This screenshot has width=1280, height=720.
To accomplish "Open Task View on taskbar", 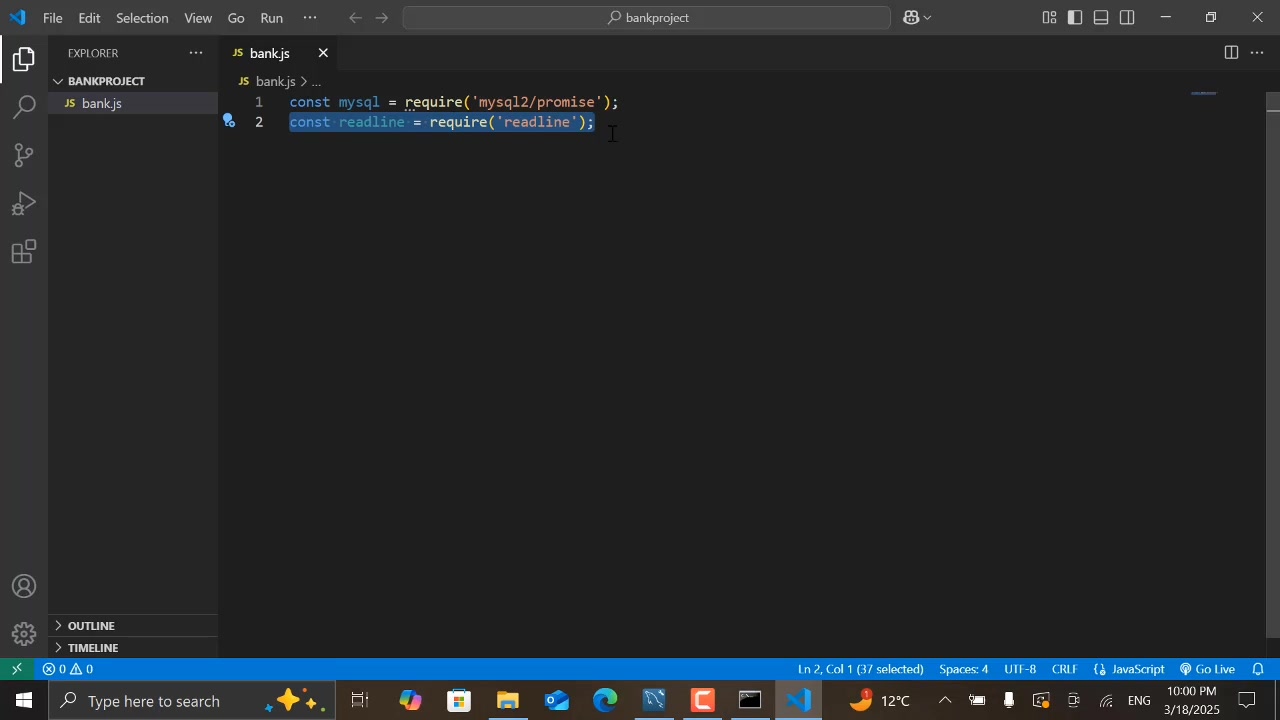I will pyautogui.click(x=360, y=700).
